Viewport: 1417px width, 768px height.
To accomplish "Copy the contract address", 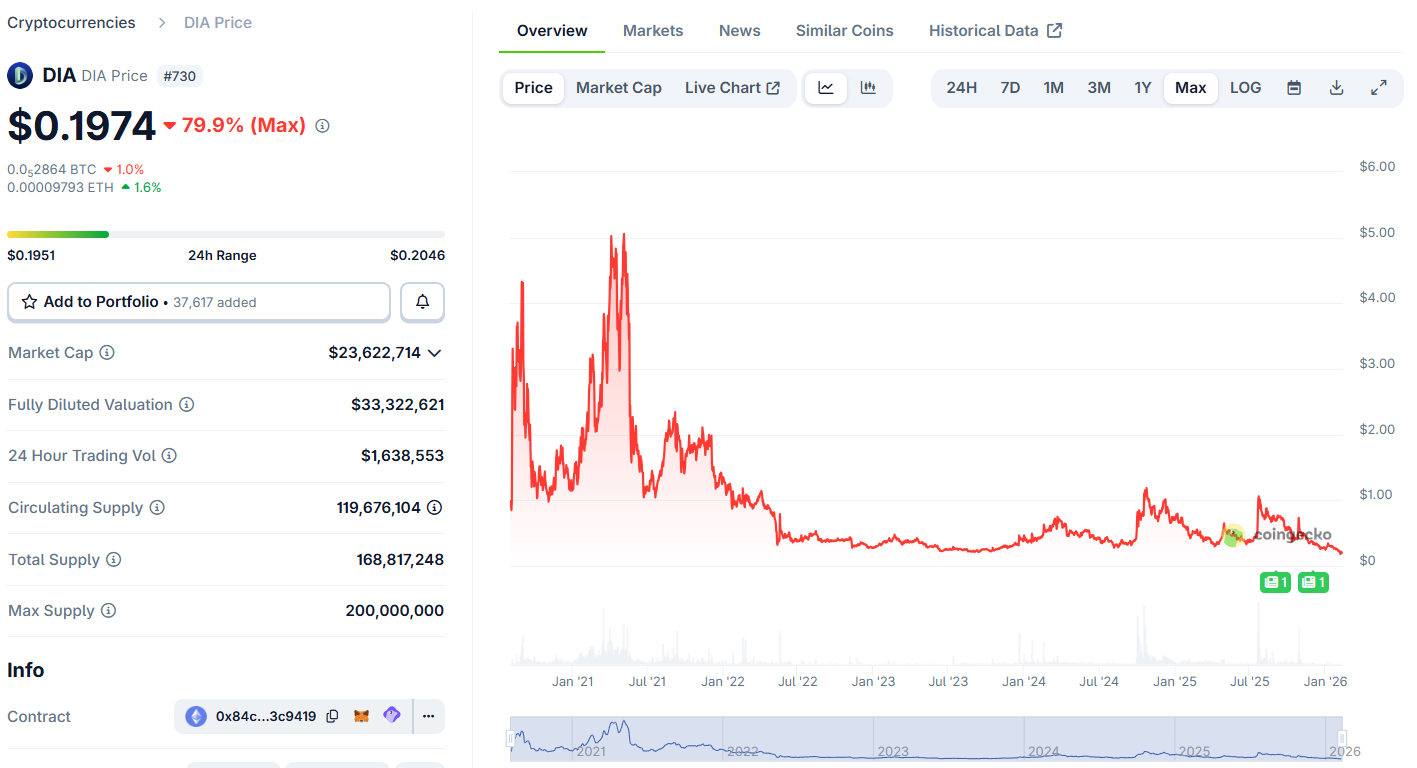I will click(333, 716).
